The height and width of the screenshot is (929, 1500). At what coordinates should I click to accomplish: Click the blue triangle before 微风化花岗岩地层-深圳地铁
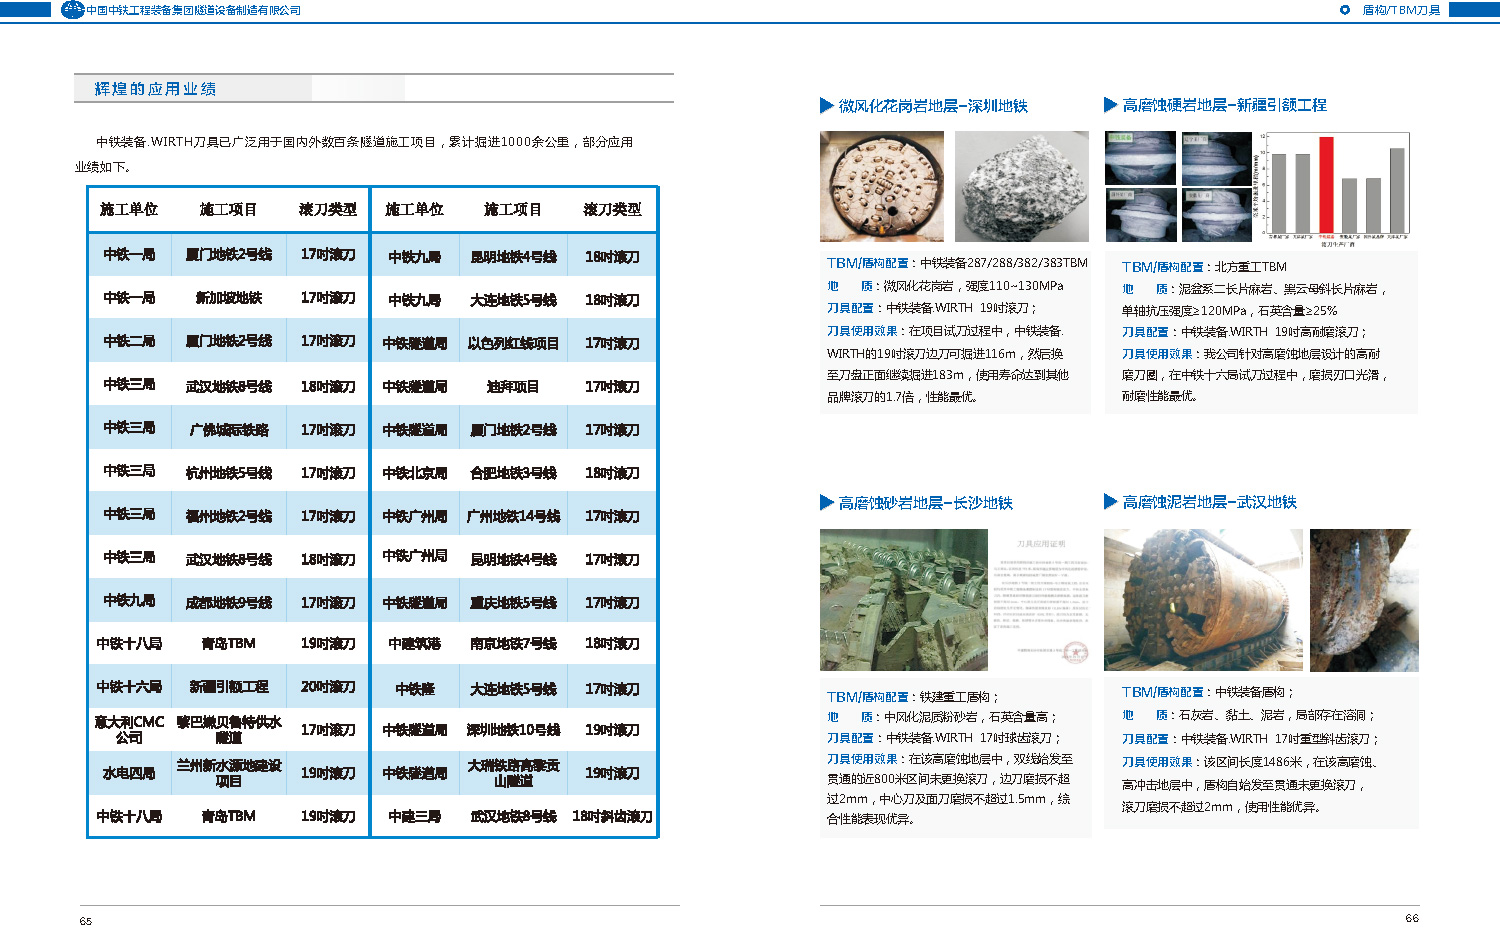(826, 105)
